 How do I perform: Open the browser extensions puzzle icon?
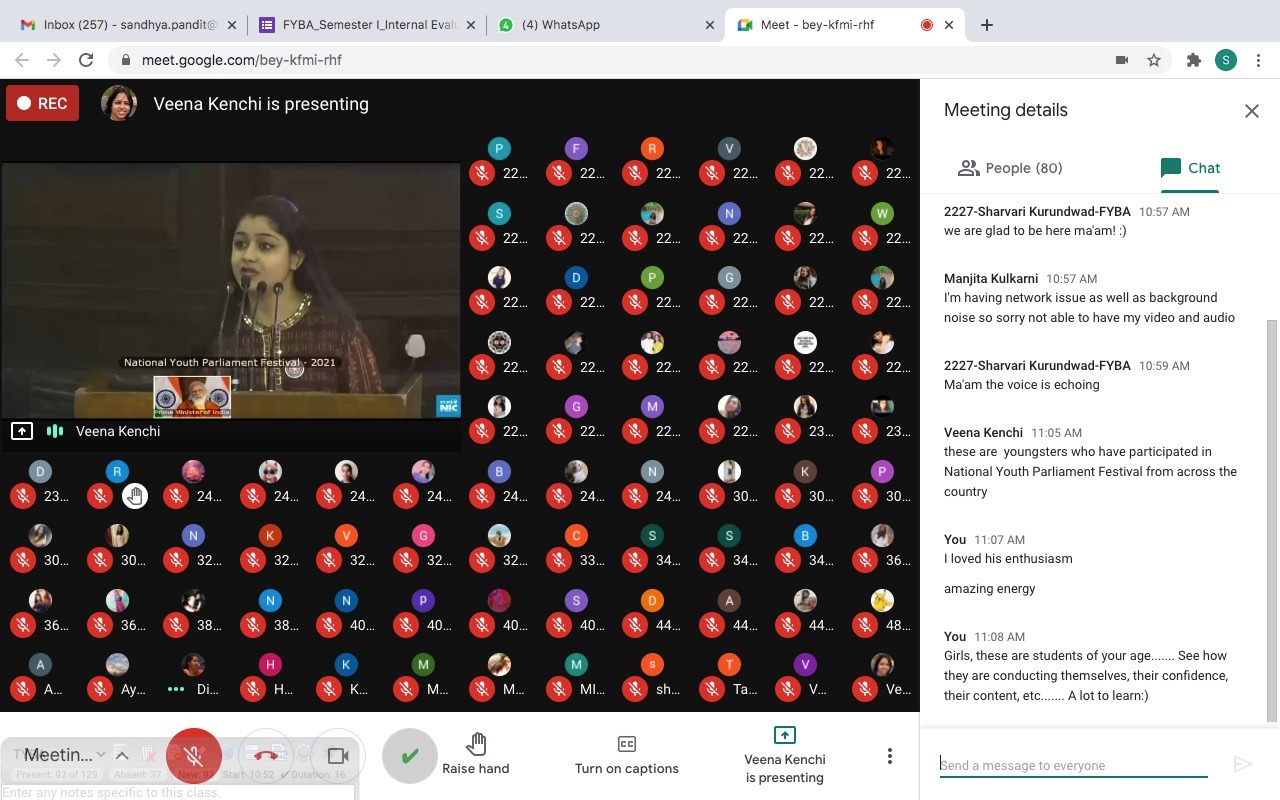(1194, 60)
